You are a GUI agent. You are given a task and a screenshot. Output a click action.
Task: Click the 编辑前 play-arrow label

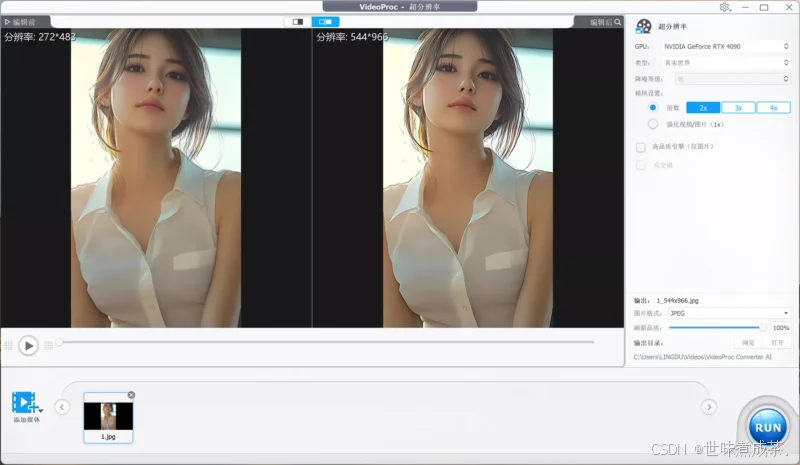[20, 22]
